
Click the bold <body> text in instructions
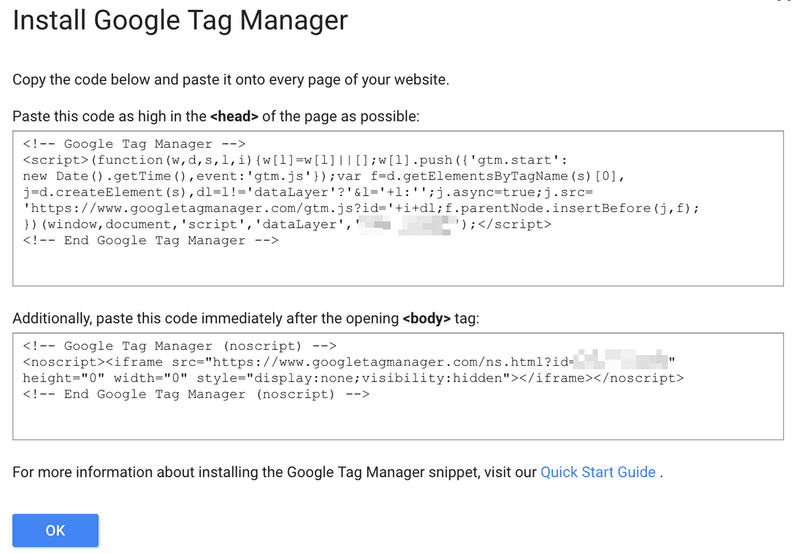pyautogui.click(x=427, y=318)
